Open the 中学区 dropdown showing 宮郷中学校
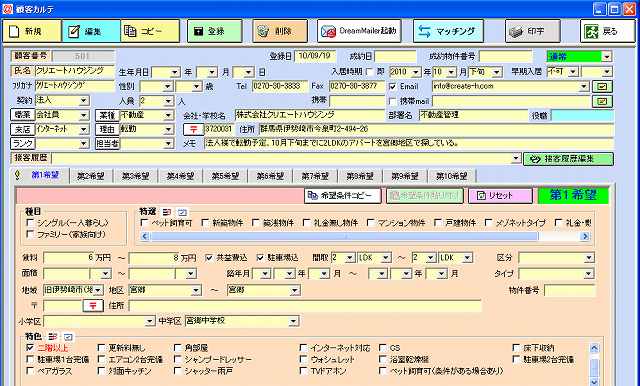Image resolution: width=640 pixels, height=386 pixels. click(x=293, y=322)
